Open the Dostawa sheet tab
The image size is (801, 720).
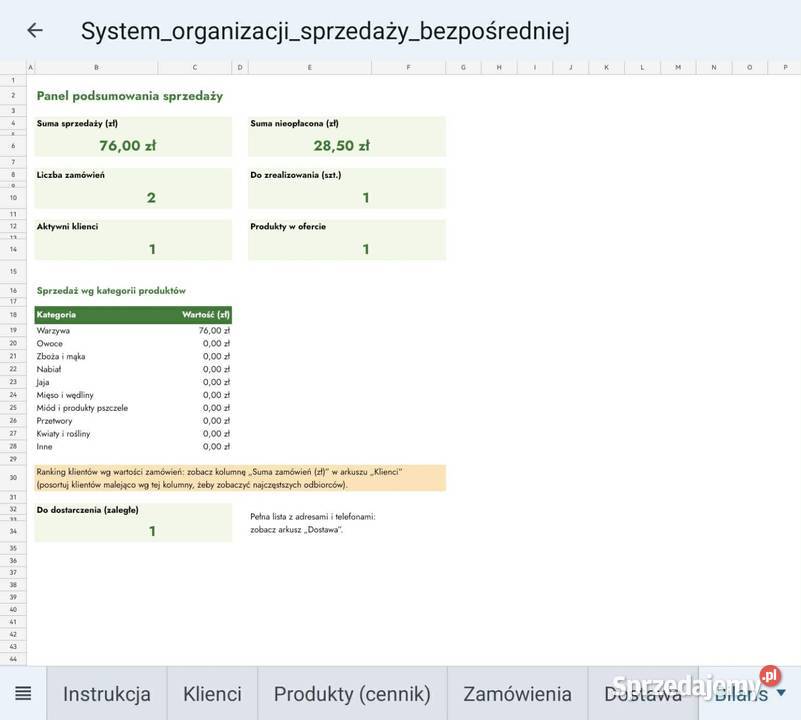click(643, 694)
